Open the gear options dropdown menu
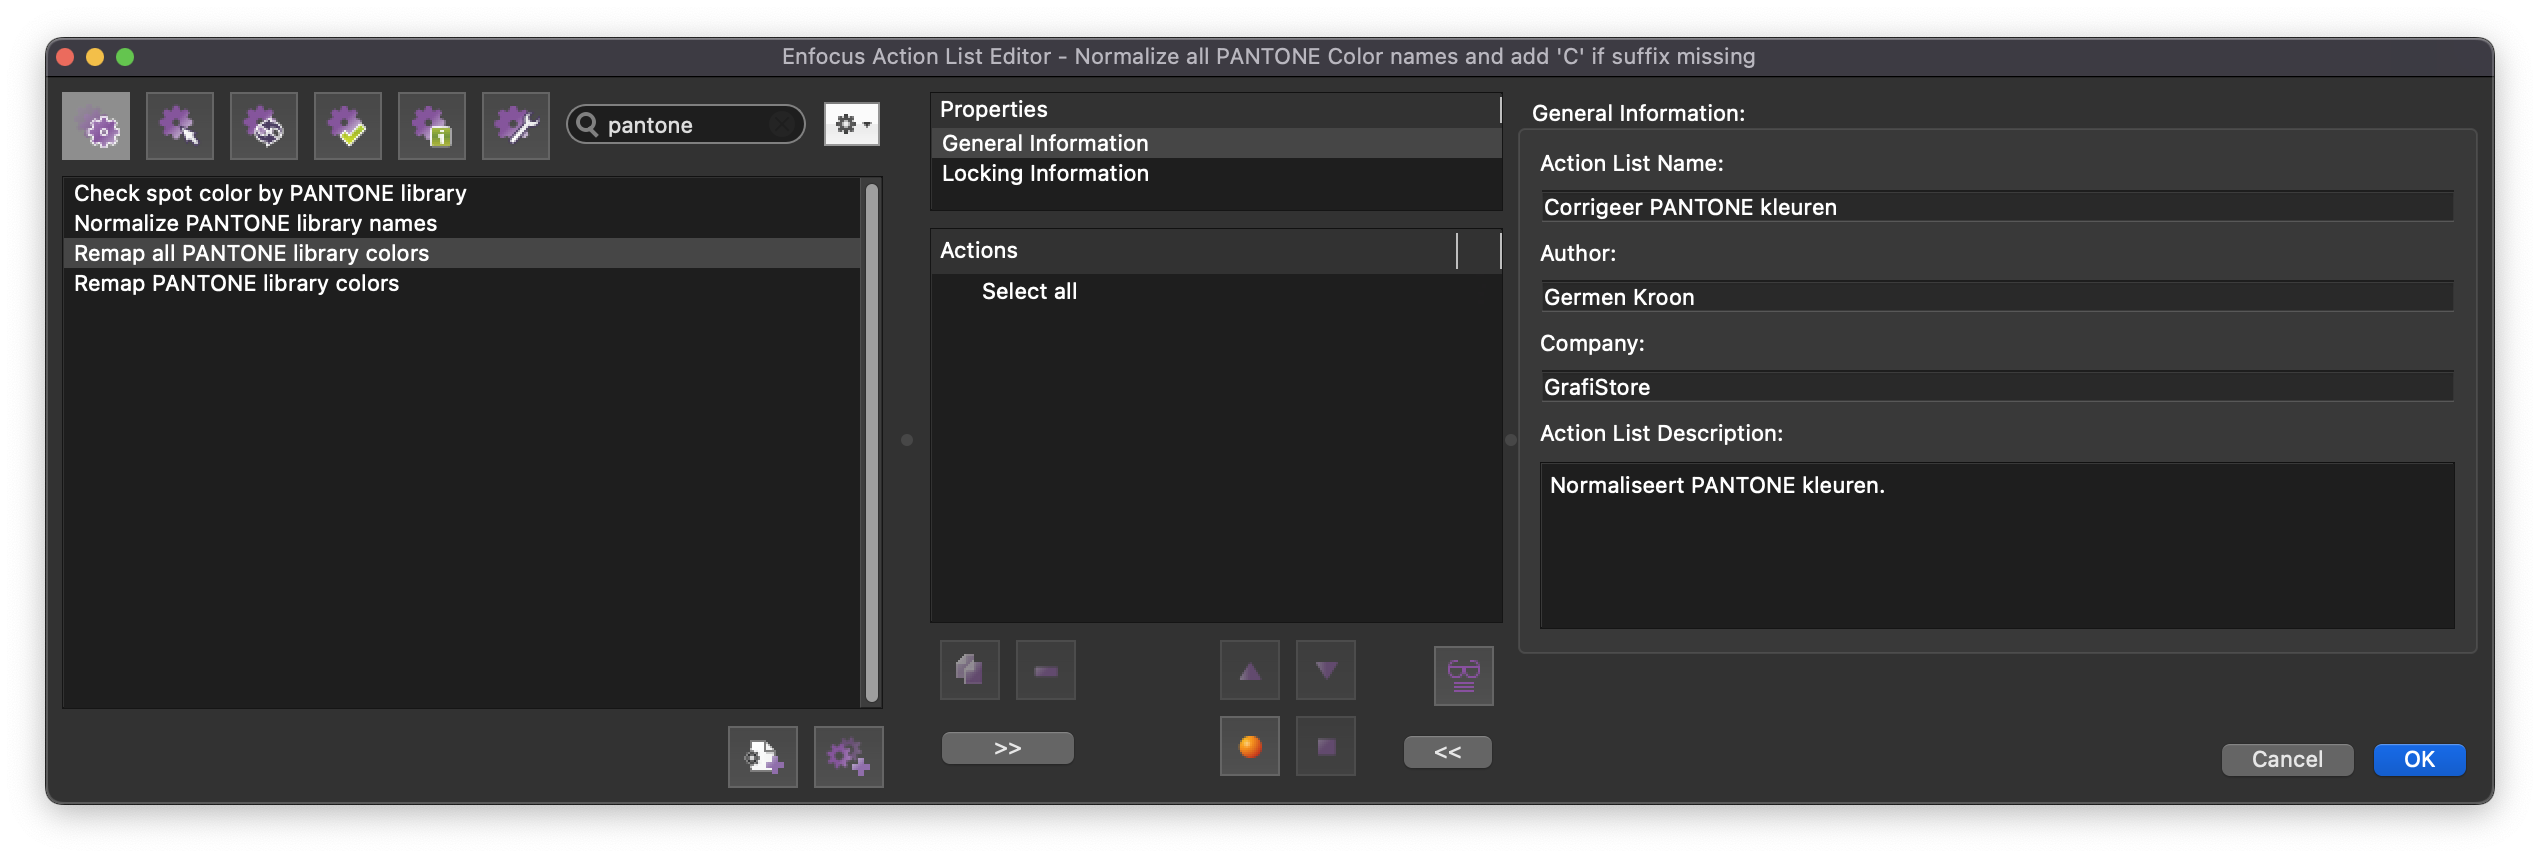2540x858 pixels. coord(852,124)
